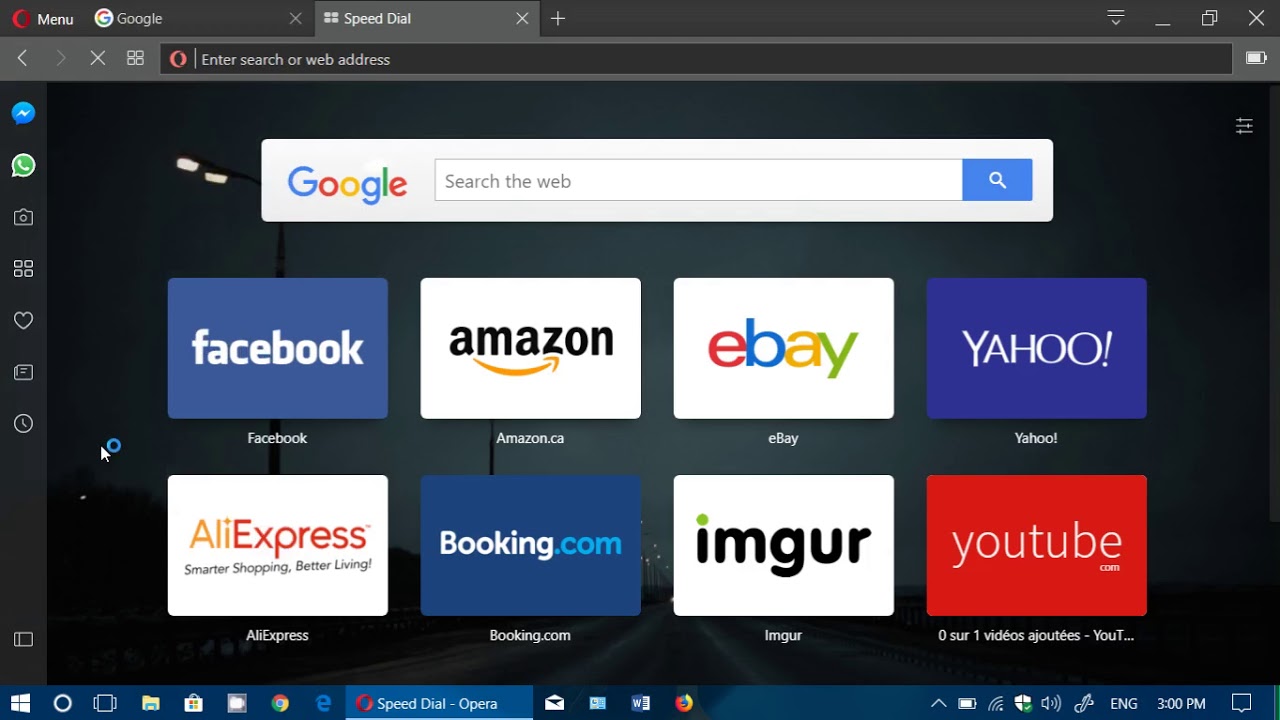1280x720 pixels.
Task: Open volume control in system tray
Action: (1050, 703)
